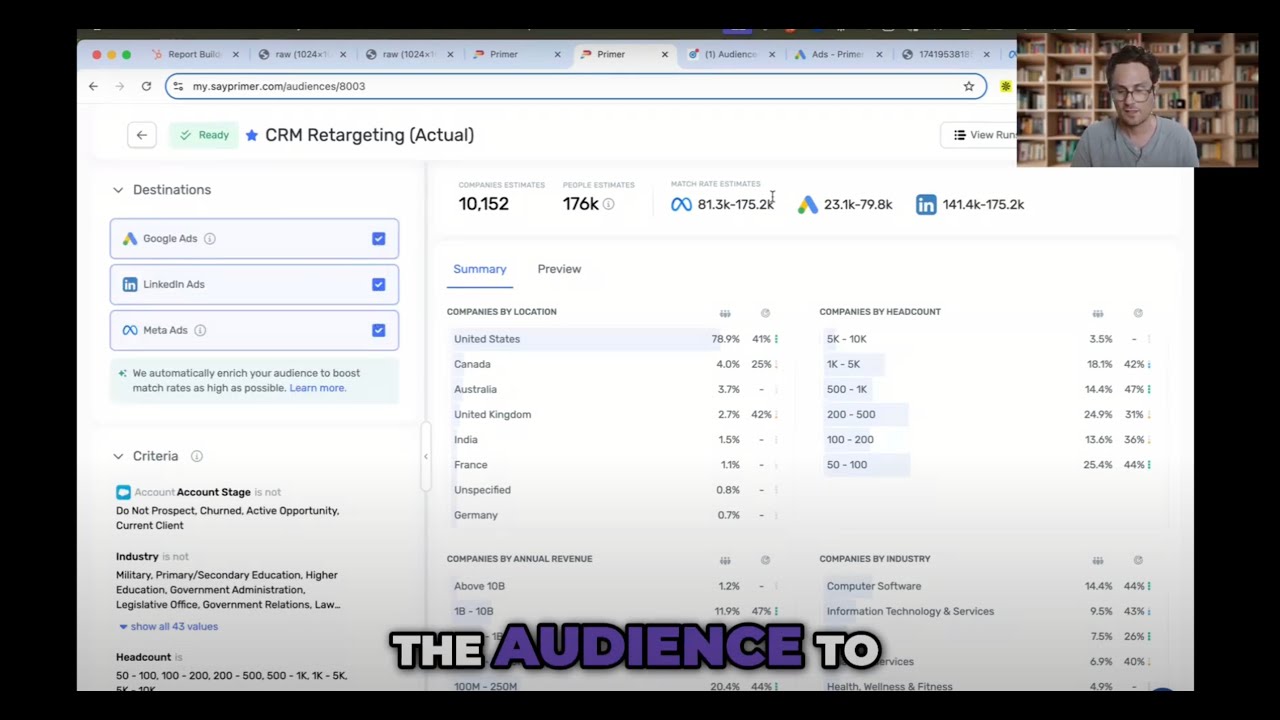Click the 10,152 companies estimate value
Screen dimensions: 1280x720
483,204
